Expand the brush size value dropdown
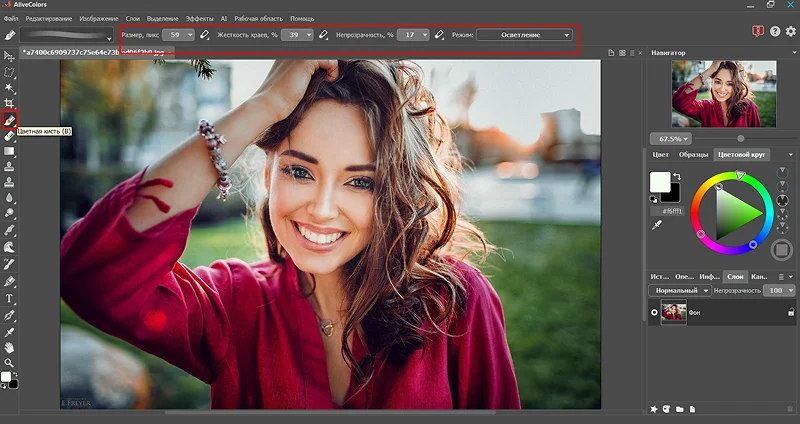Image resolution: width=800 pixels, height=424 pixels. point(190,35)
